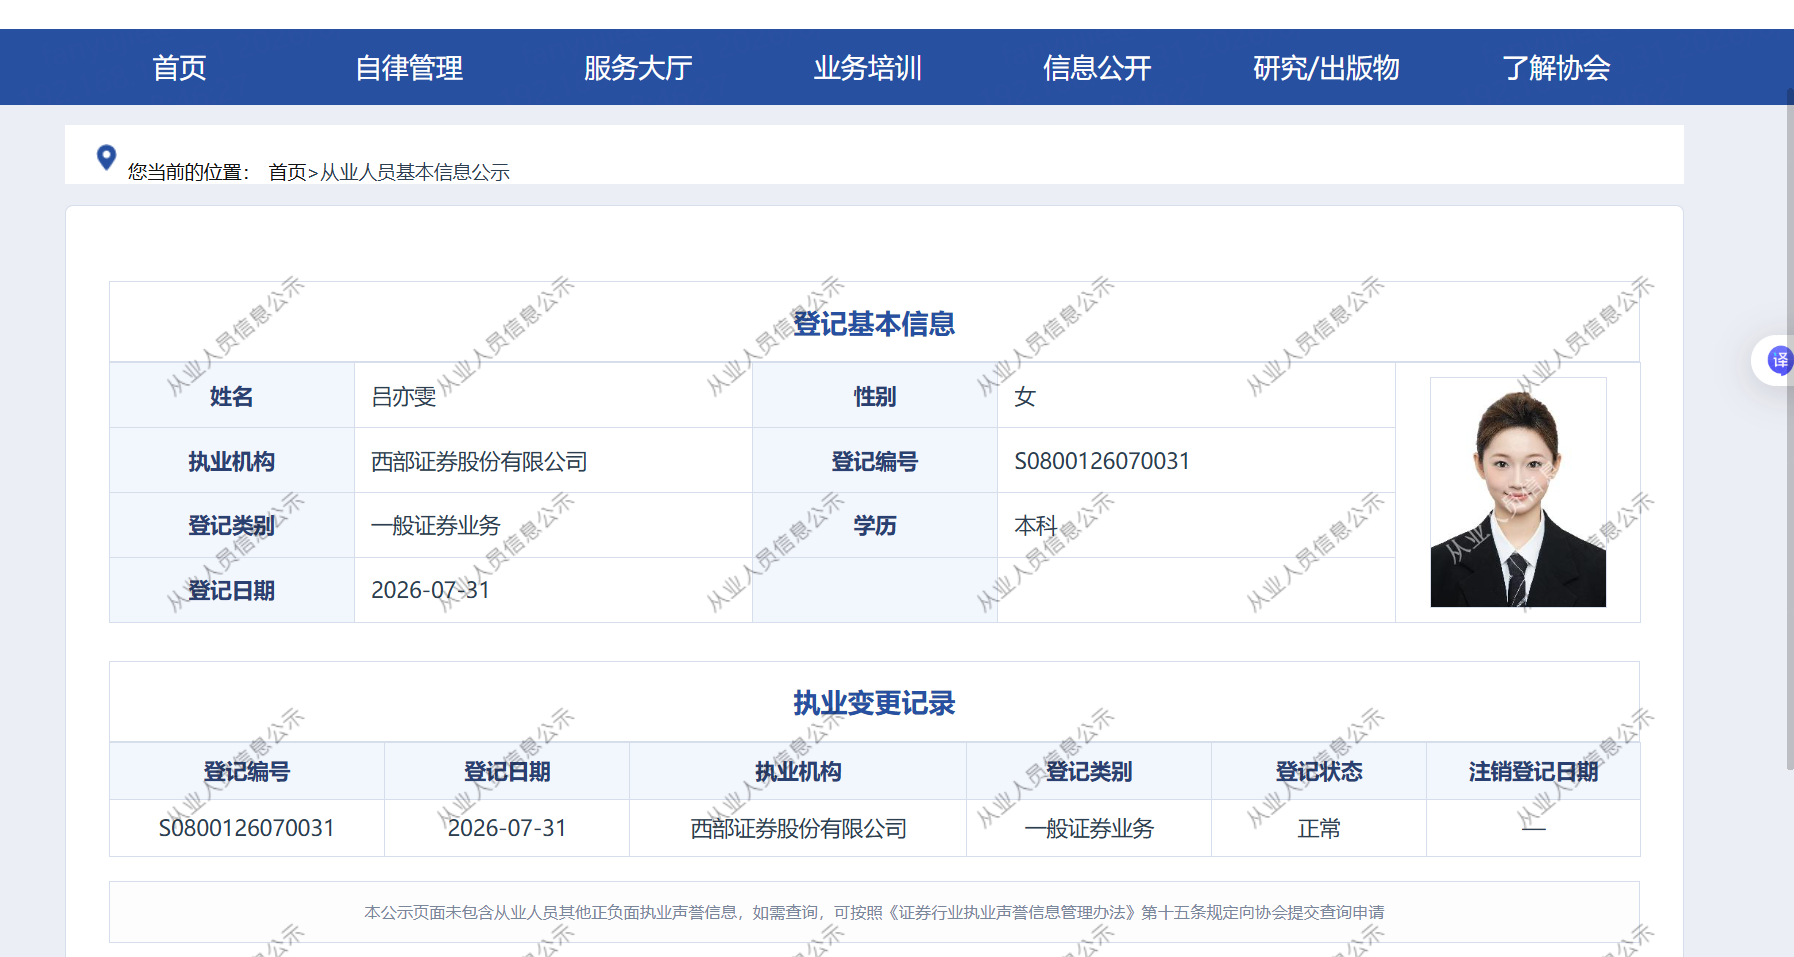Viewport: 1794px width, 957px height.
Task: Select 一般证券业务 in 登记基本信息 table
Action: point(436,526)
